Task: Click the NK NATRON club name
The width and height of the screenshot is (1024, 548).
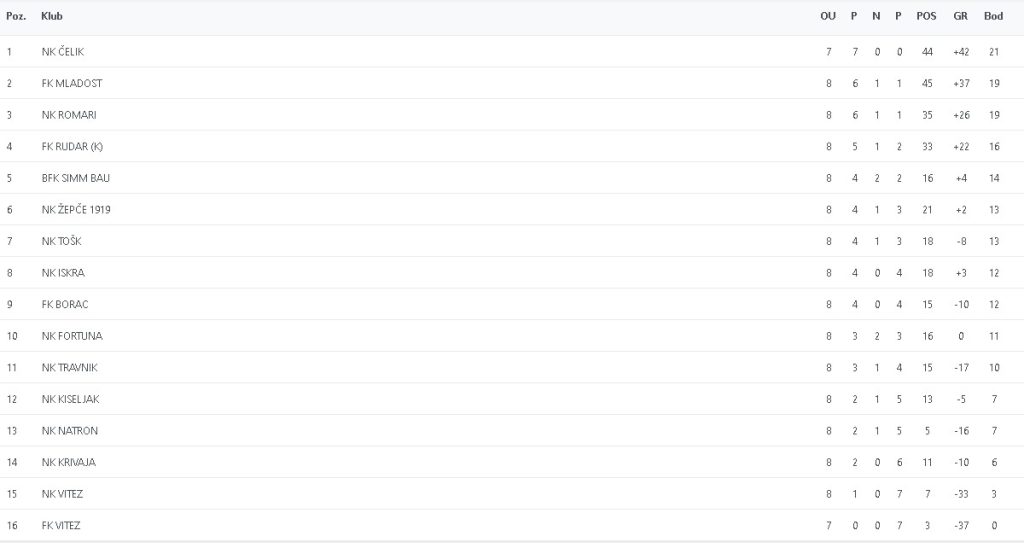Action: 70,431
